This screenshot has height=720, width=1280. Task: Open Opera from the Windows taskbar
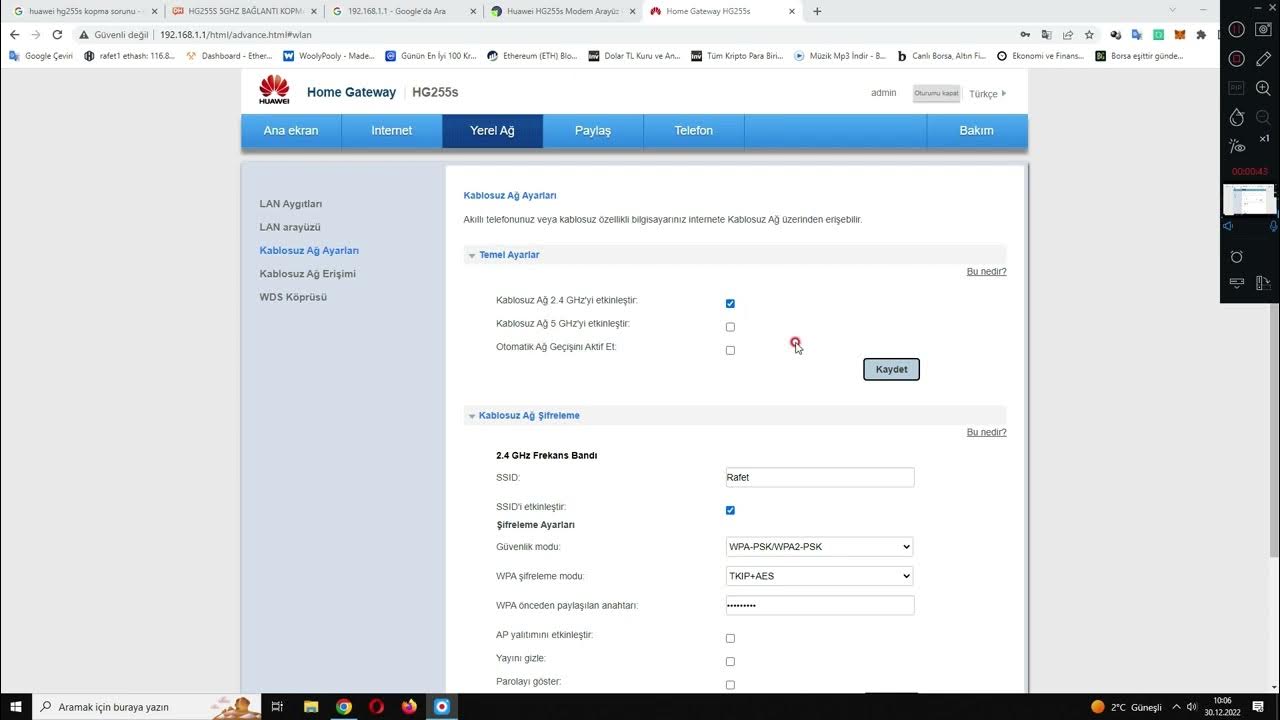376,706
